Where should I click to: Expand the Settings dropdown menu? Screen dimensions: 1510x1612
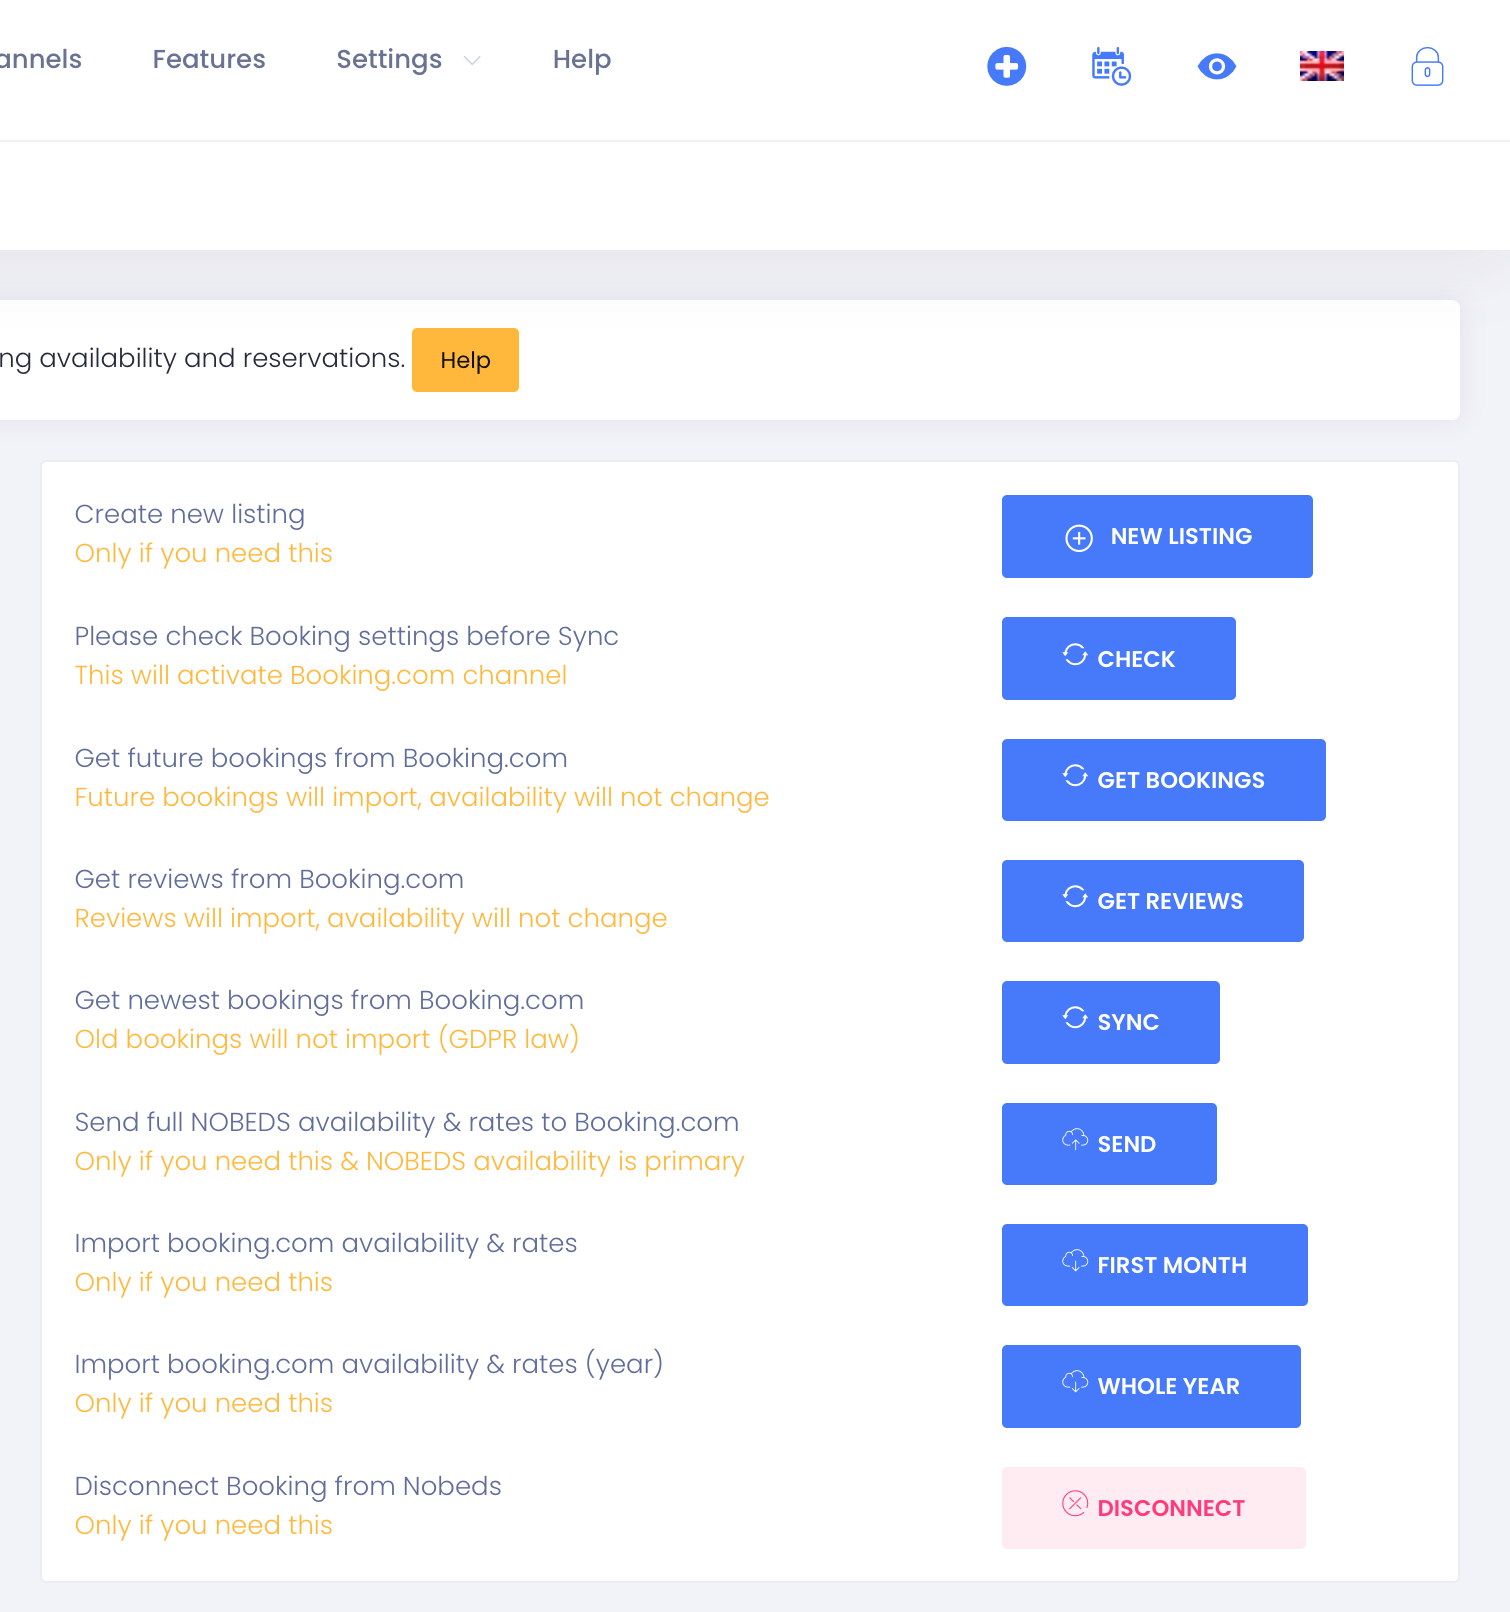(x=389, y=60)
